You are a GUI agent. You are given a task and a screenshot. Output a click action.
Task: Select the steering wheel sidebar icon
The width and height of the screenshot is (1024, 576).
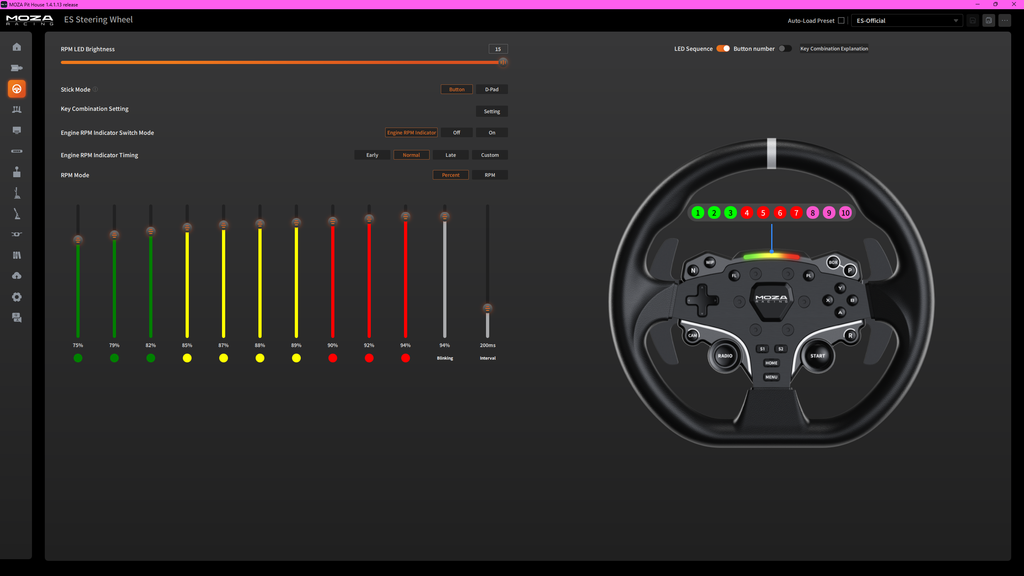point(17,89)
